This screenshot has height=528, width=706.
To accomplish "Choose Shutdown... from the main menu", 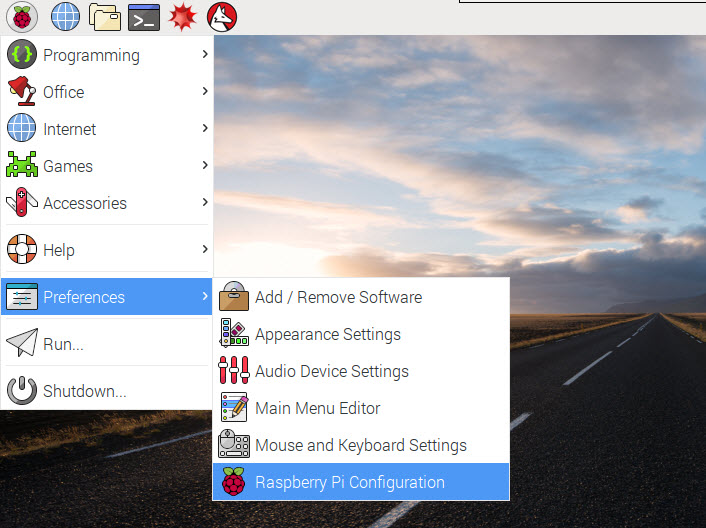I will (x=107, y=390).
